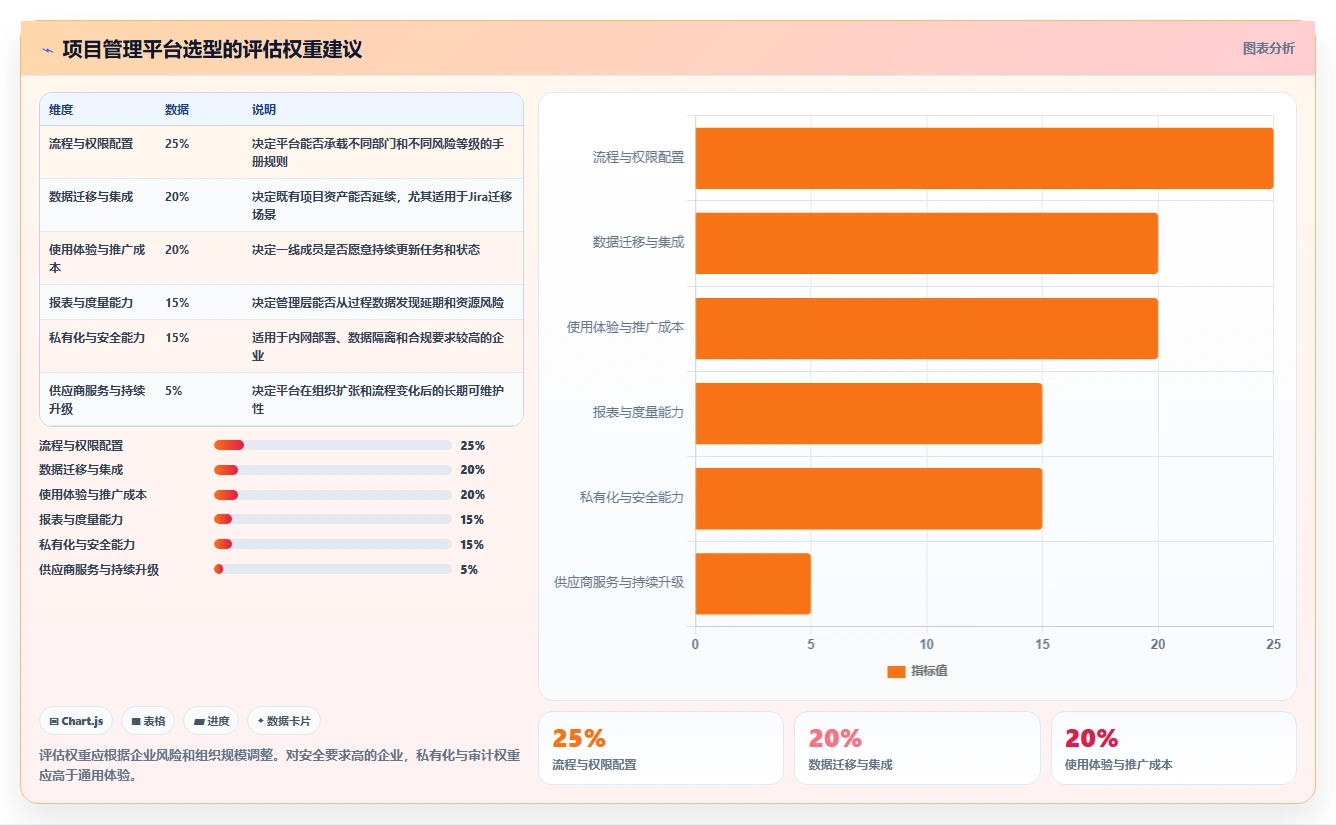Click the 供应商服务与持续升级 table row name
1336x825 pixels.
(x=97, y=399)
